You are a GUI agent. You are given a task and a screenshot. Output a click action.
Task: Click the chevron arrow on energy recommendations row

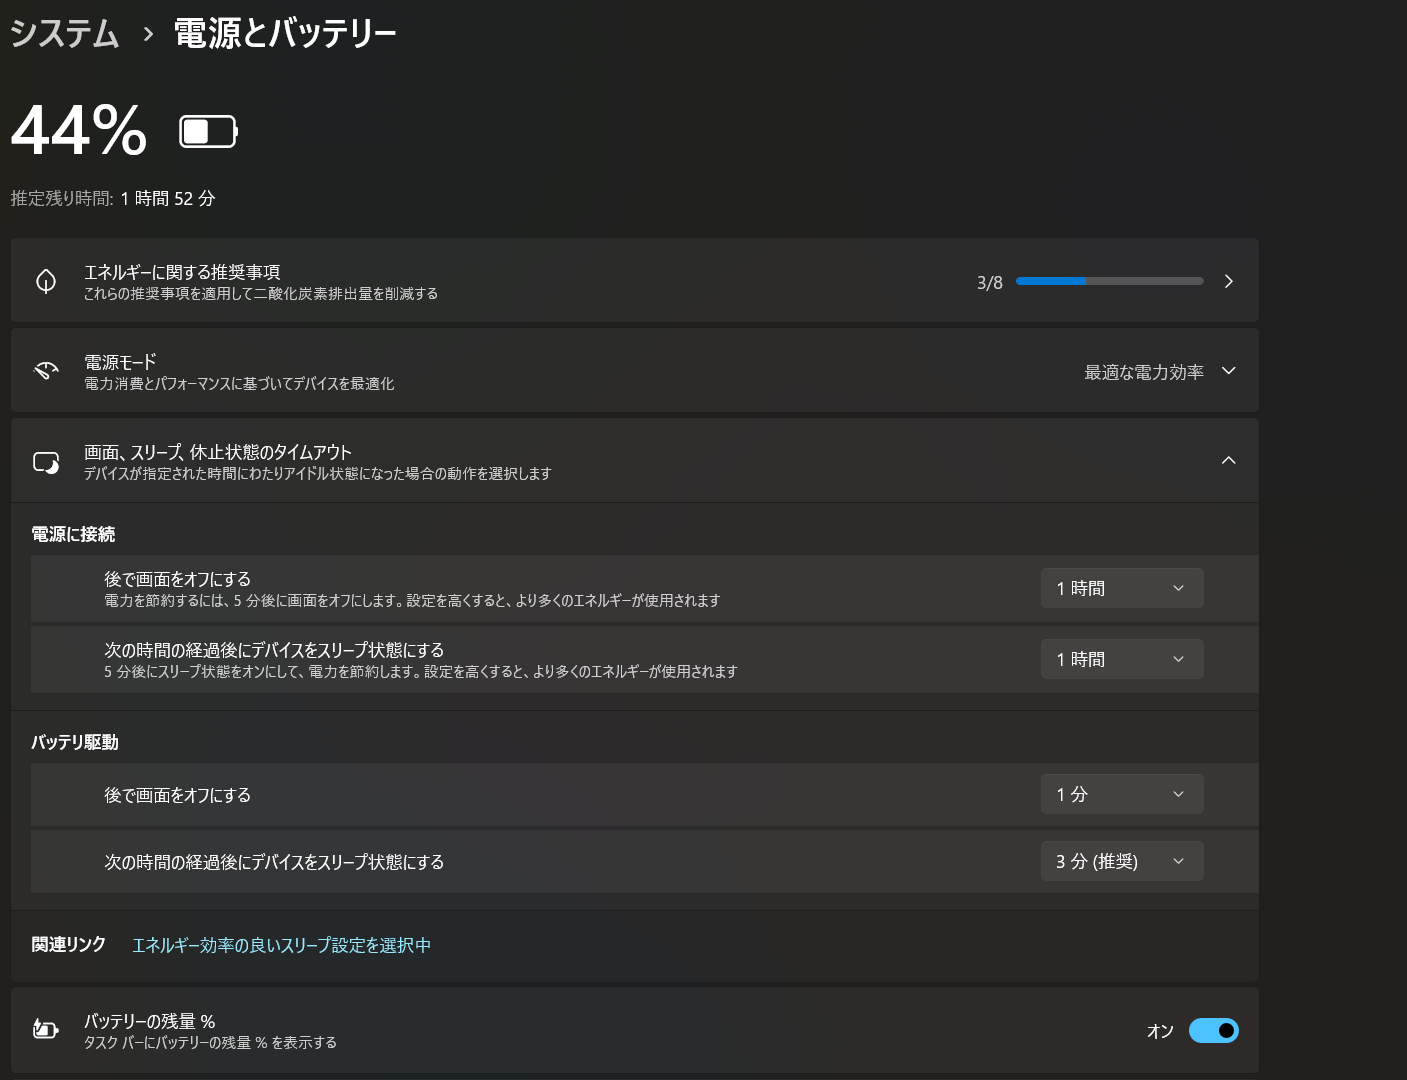tap(1229, 281)
